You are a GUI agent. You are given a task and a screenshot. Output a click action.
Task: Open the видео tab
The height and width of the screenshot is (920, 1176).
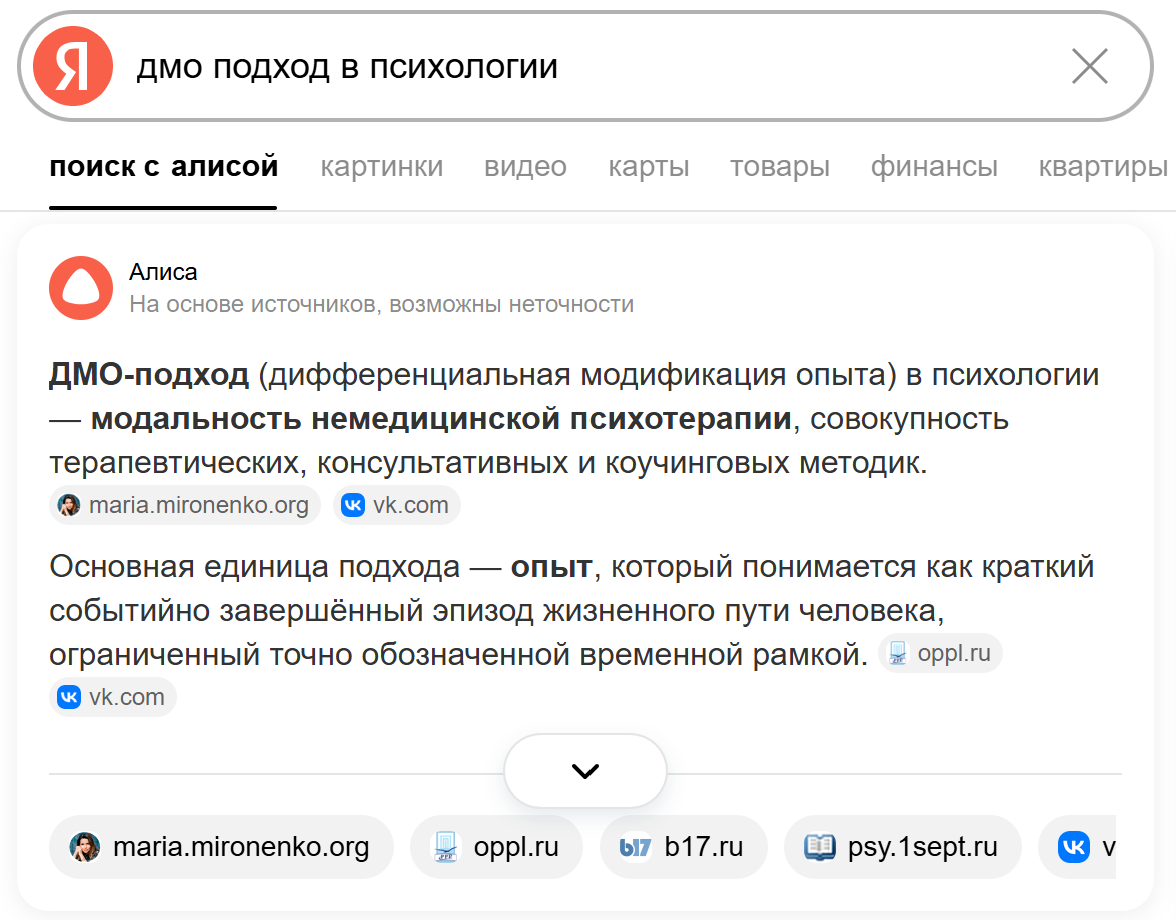pos(524,167)
